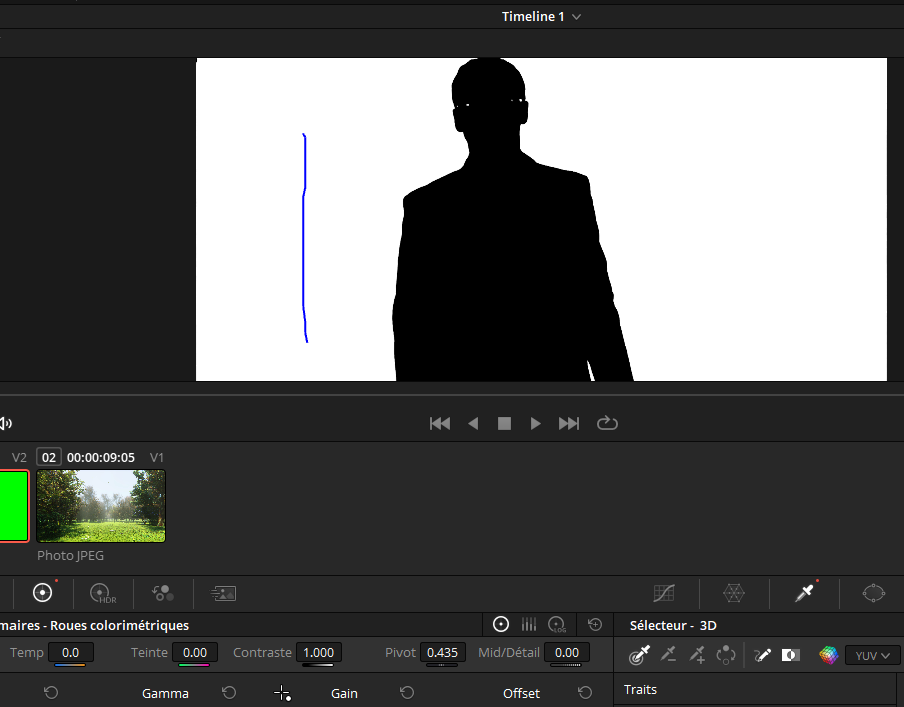Open the Power Window palette
904x707 pixels.
tap(874, 593)
